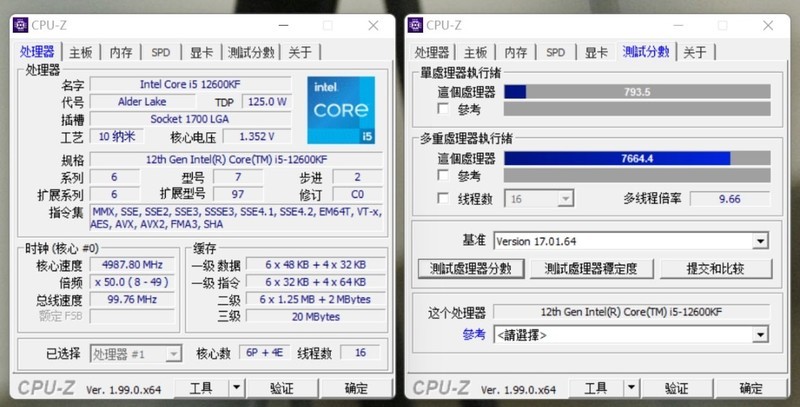
Task: Click single thread score bar 793.5
Action: (x=637, y=92)
